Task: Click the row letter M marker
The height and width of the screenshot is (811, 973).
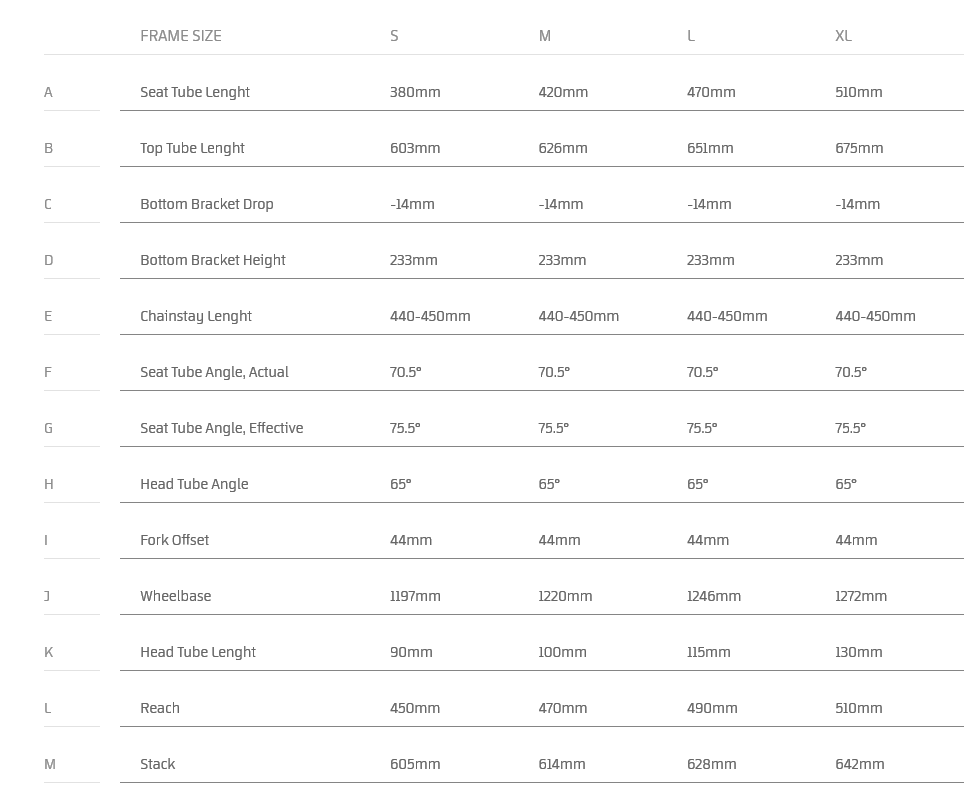Action: 50,764
